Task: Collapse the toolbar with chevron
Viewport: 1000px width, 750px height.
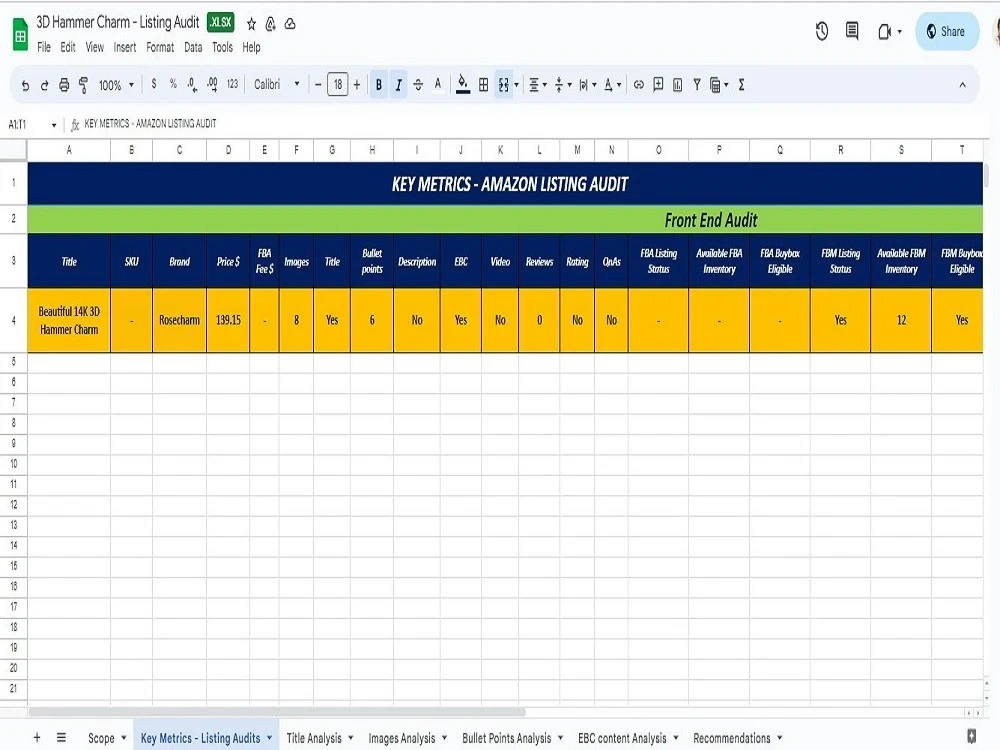Action: pyautogui.click(x=962, y=85)
